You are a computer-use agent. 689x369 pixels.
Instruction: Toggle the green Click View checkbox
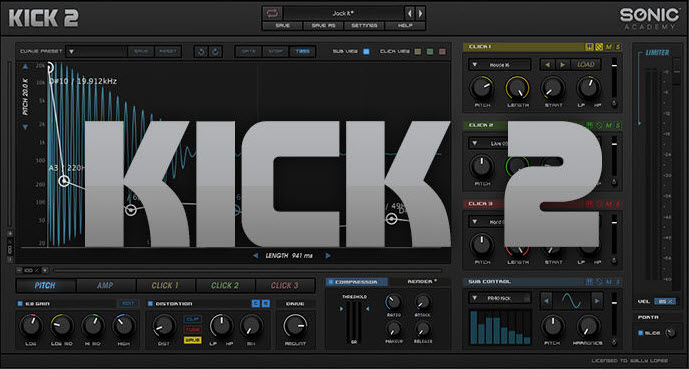(x=430, y=51)
